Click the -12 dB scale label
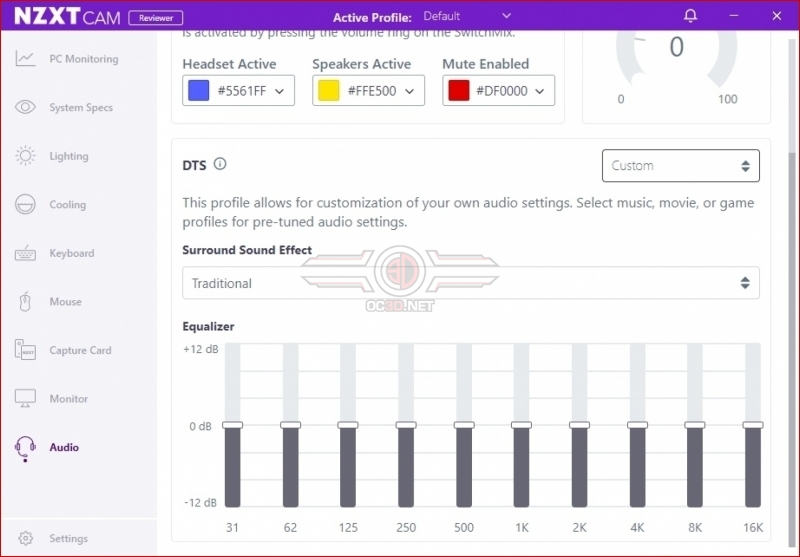 click(x=201, y=503)
